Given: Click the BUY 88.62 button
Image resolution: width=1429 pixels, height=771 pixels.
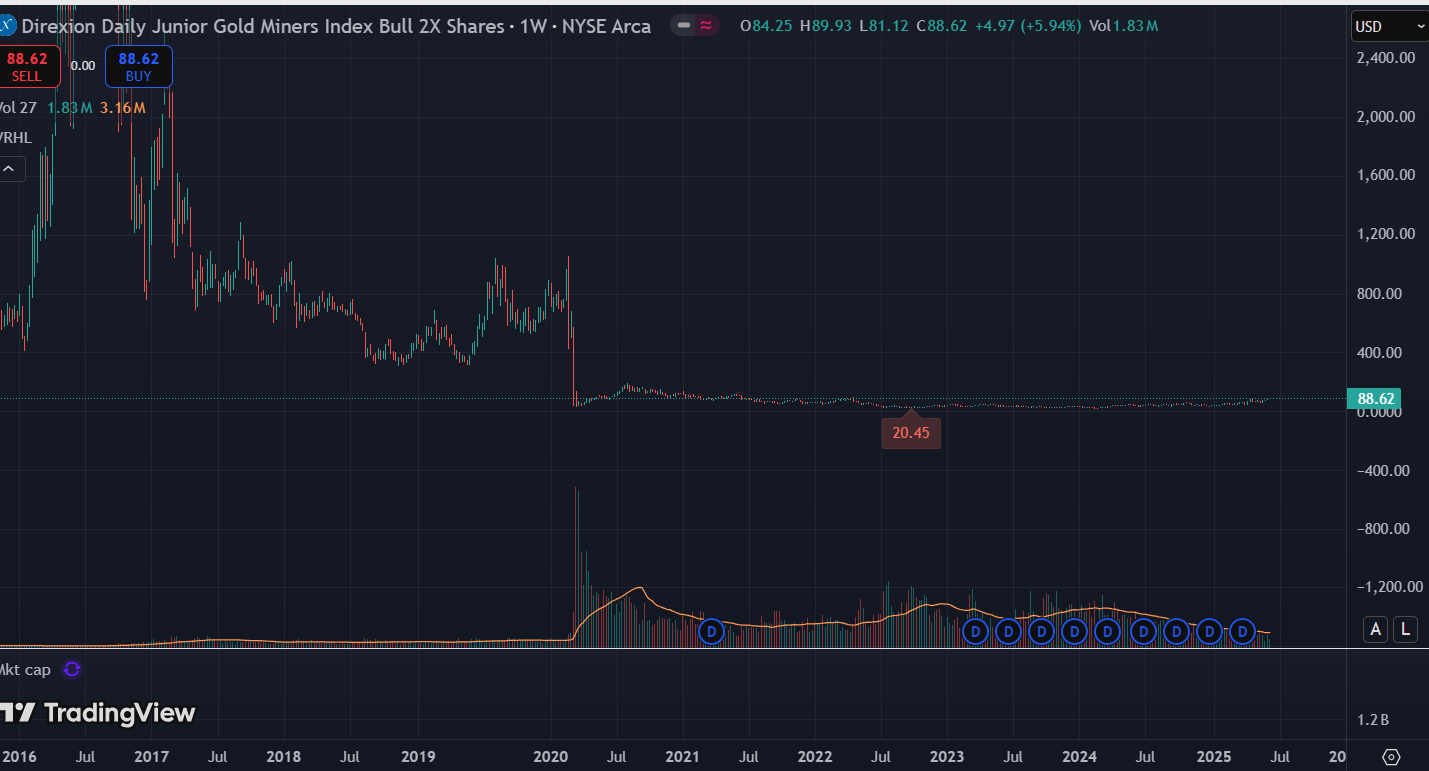Looking at the screenshot, I should coord(139,67).
